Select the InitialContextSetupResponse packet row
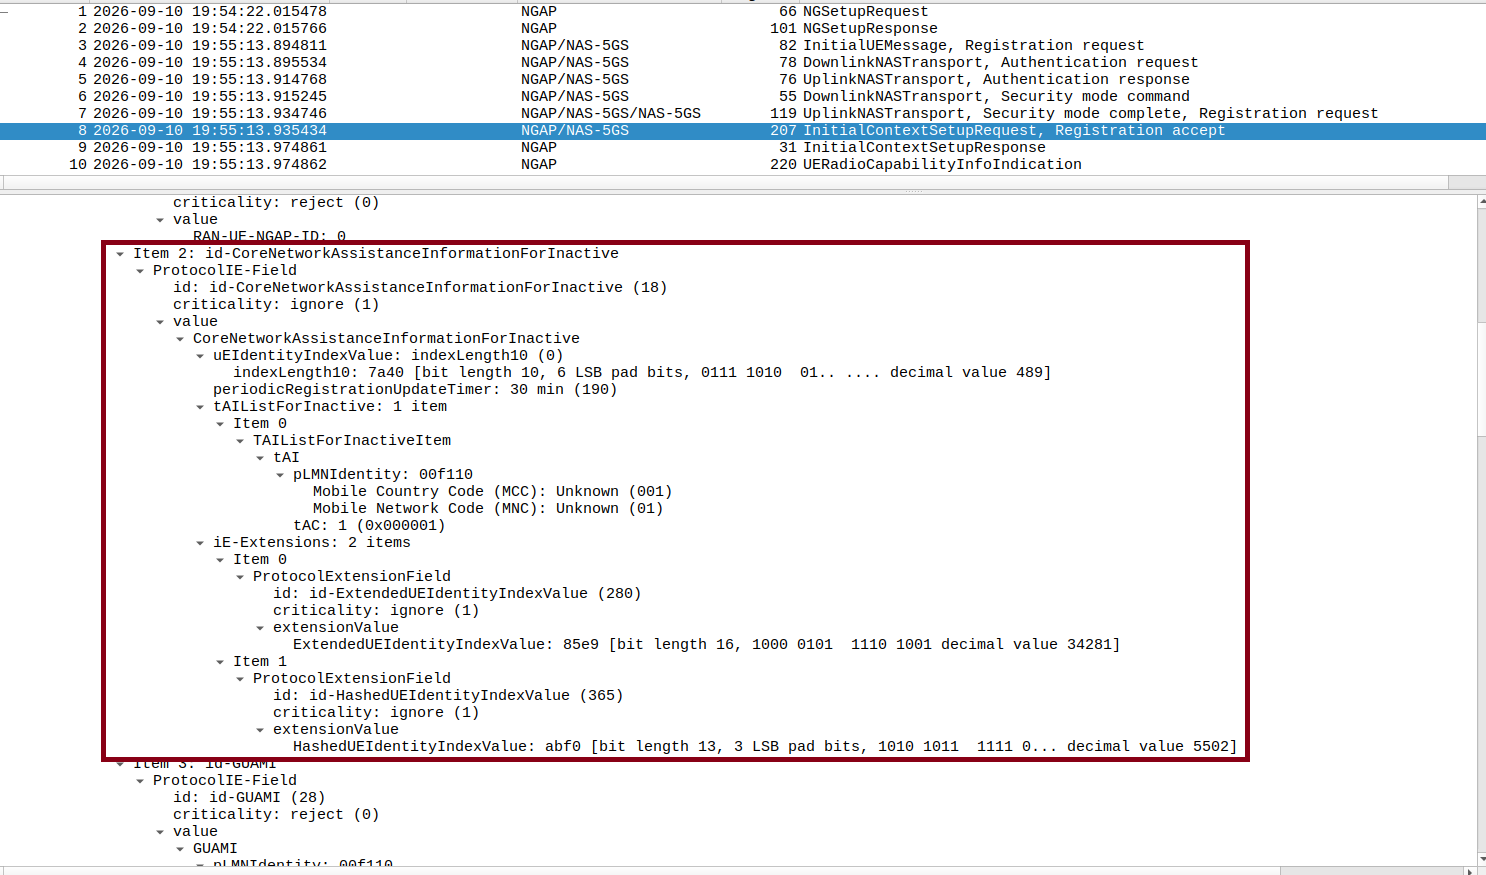Image resolution: width=1486 pixels, height=875 pixels. (743, 148)
